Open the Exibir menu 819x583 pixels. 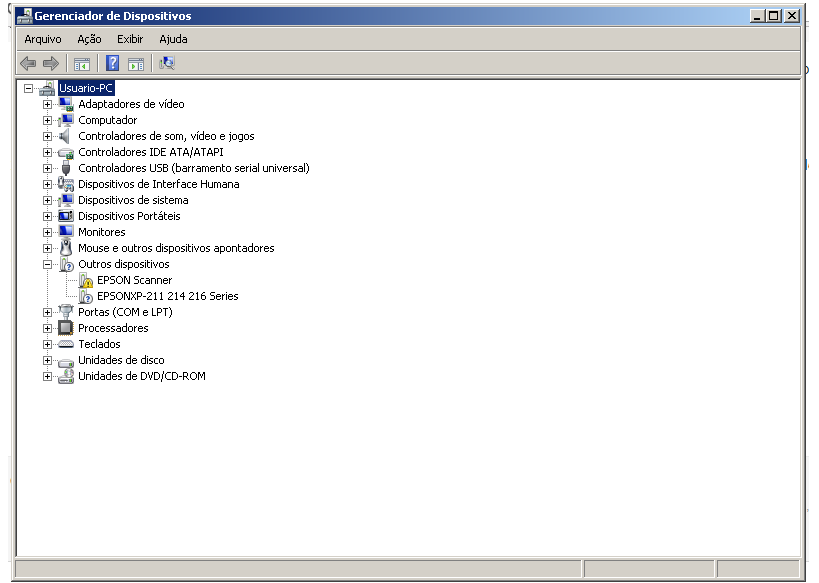[130, 39]
